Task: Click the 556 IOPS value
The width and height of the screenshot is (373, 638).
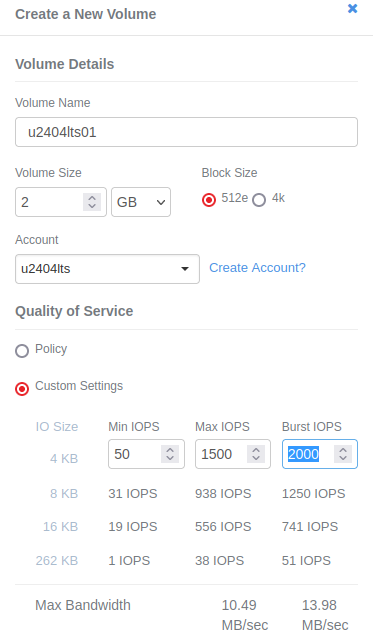Action: (223, 527)
